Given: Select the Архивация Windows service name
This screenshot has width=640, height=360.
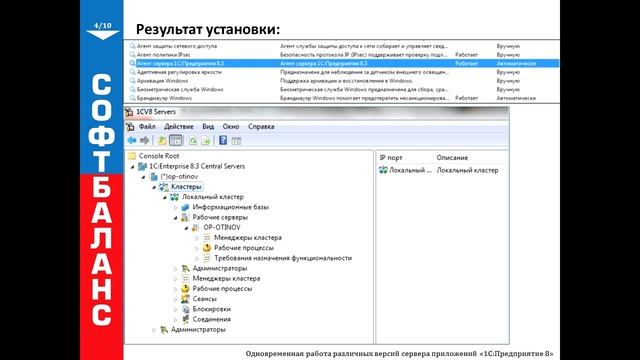Looking at the screenshot, I should click(162, 81).
